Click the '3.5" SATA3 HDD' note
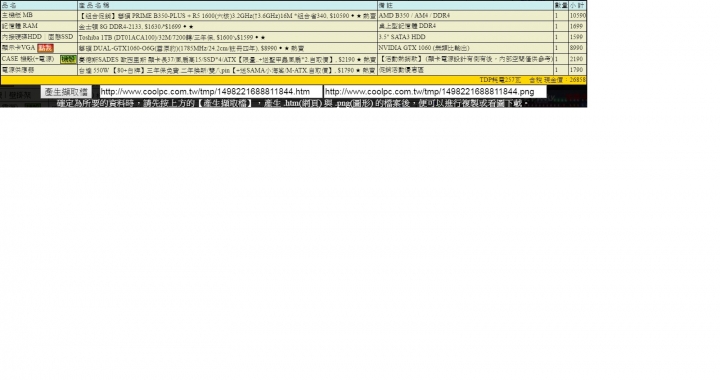This screenshot has height=380, width=720. pos(402,37)
